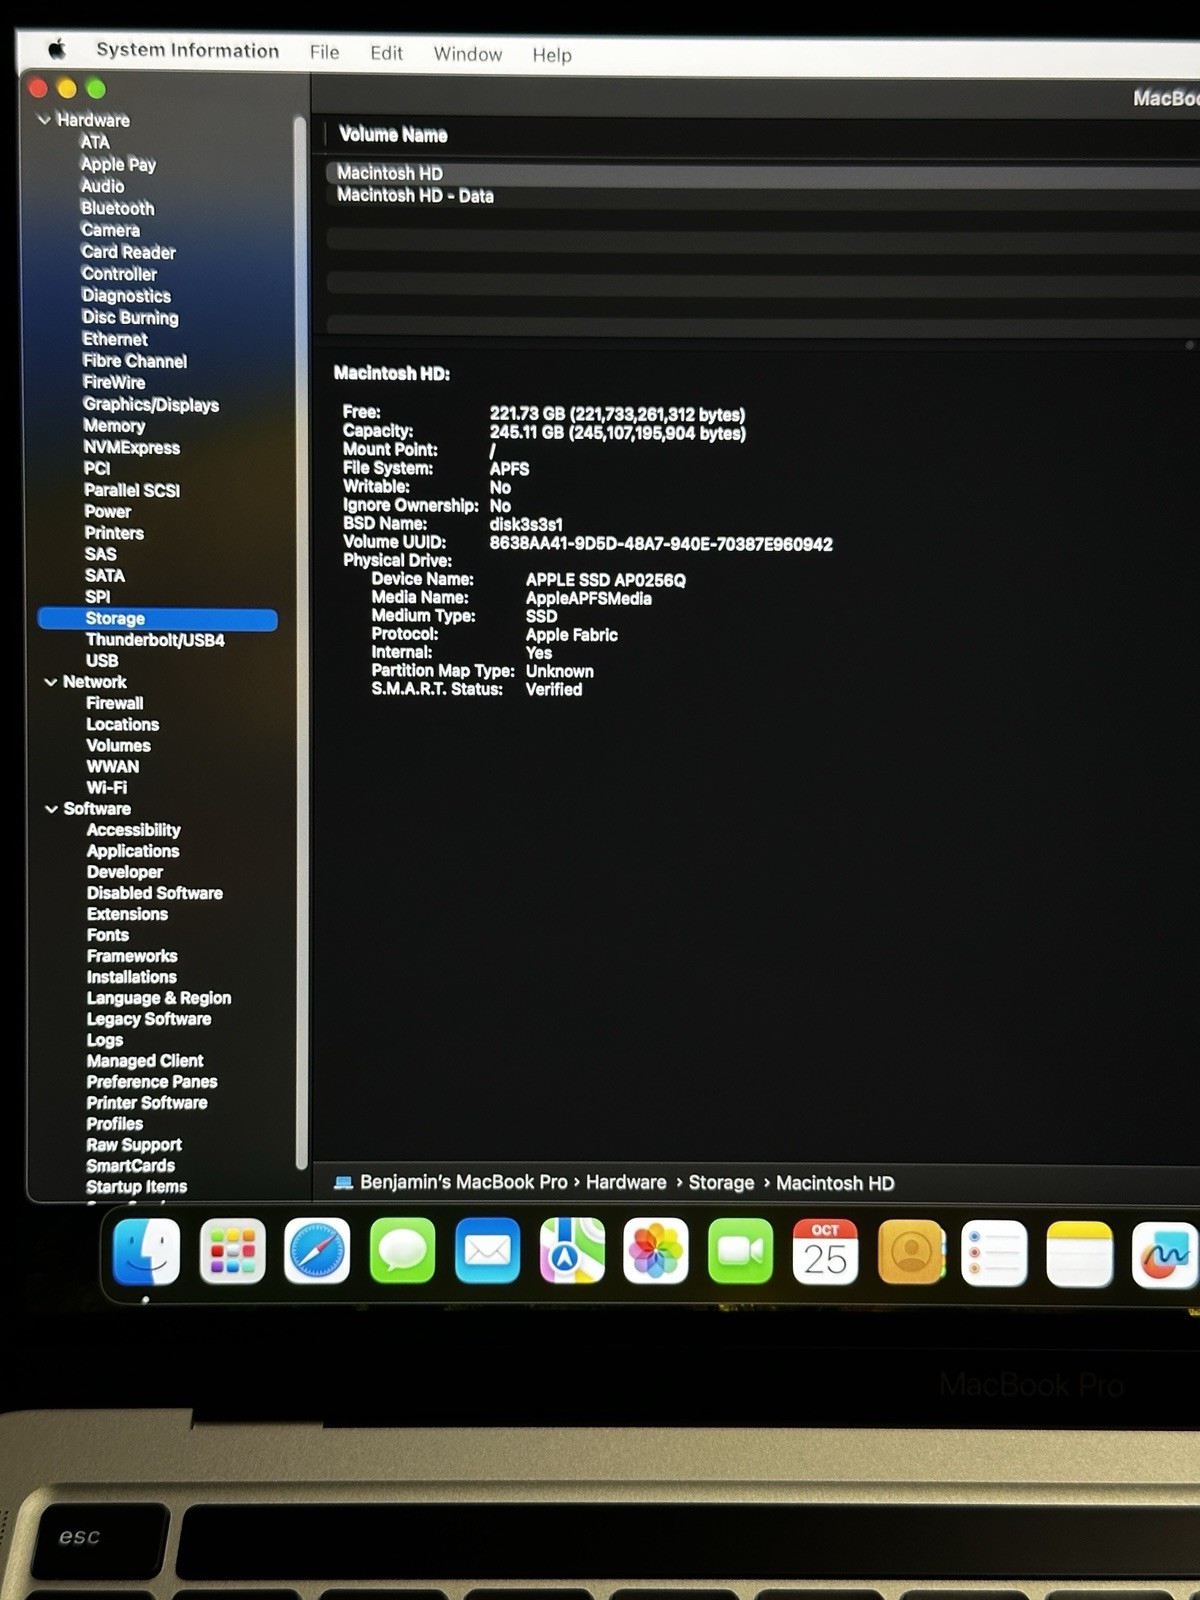Select Card Reader in the sidebar
The height and width of the screenshot is (1600, 1200).
tap(128, 252)
